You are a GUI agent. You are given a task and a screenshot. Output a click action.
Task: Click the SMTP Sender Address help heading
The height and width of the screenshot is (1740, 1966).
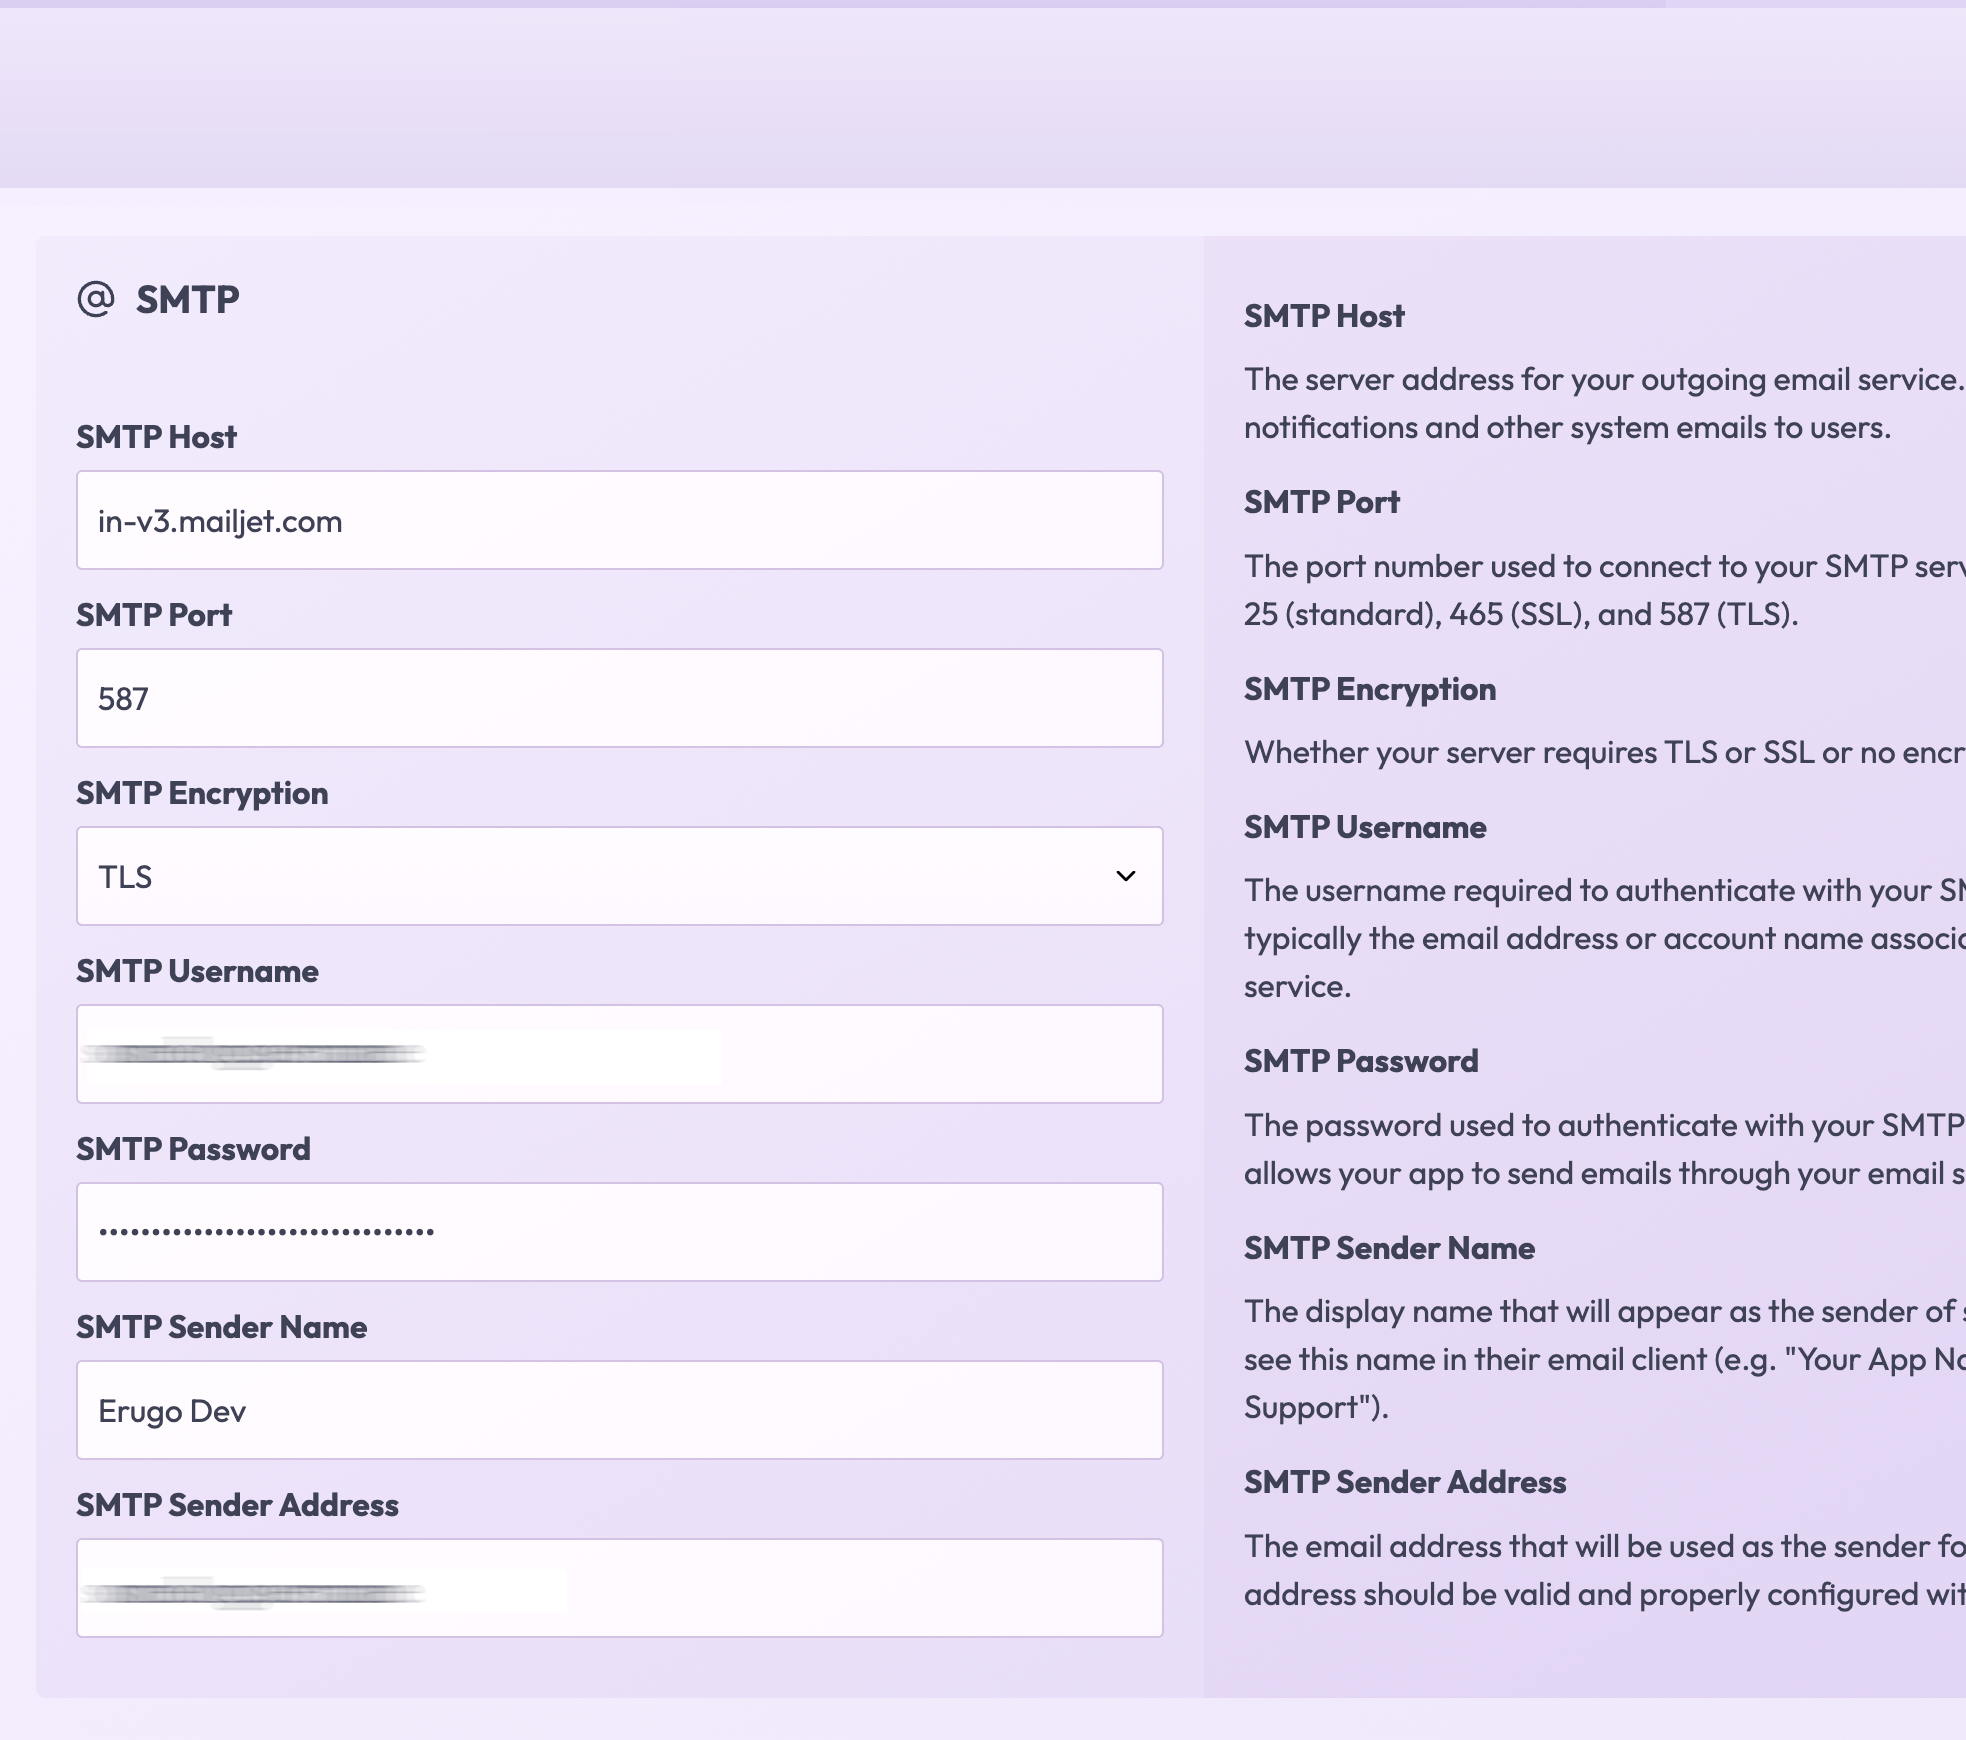(x=1405, y=1482)
